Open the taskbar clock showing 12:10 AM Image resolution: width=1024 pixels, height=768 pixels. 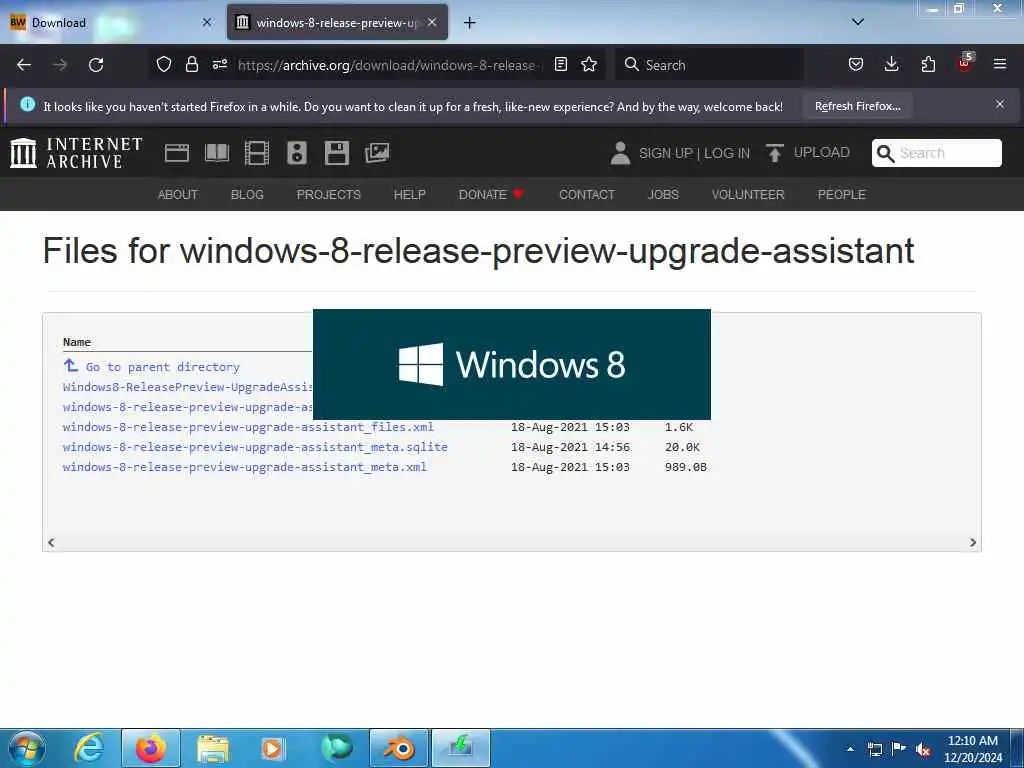point(972,749)
